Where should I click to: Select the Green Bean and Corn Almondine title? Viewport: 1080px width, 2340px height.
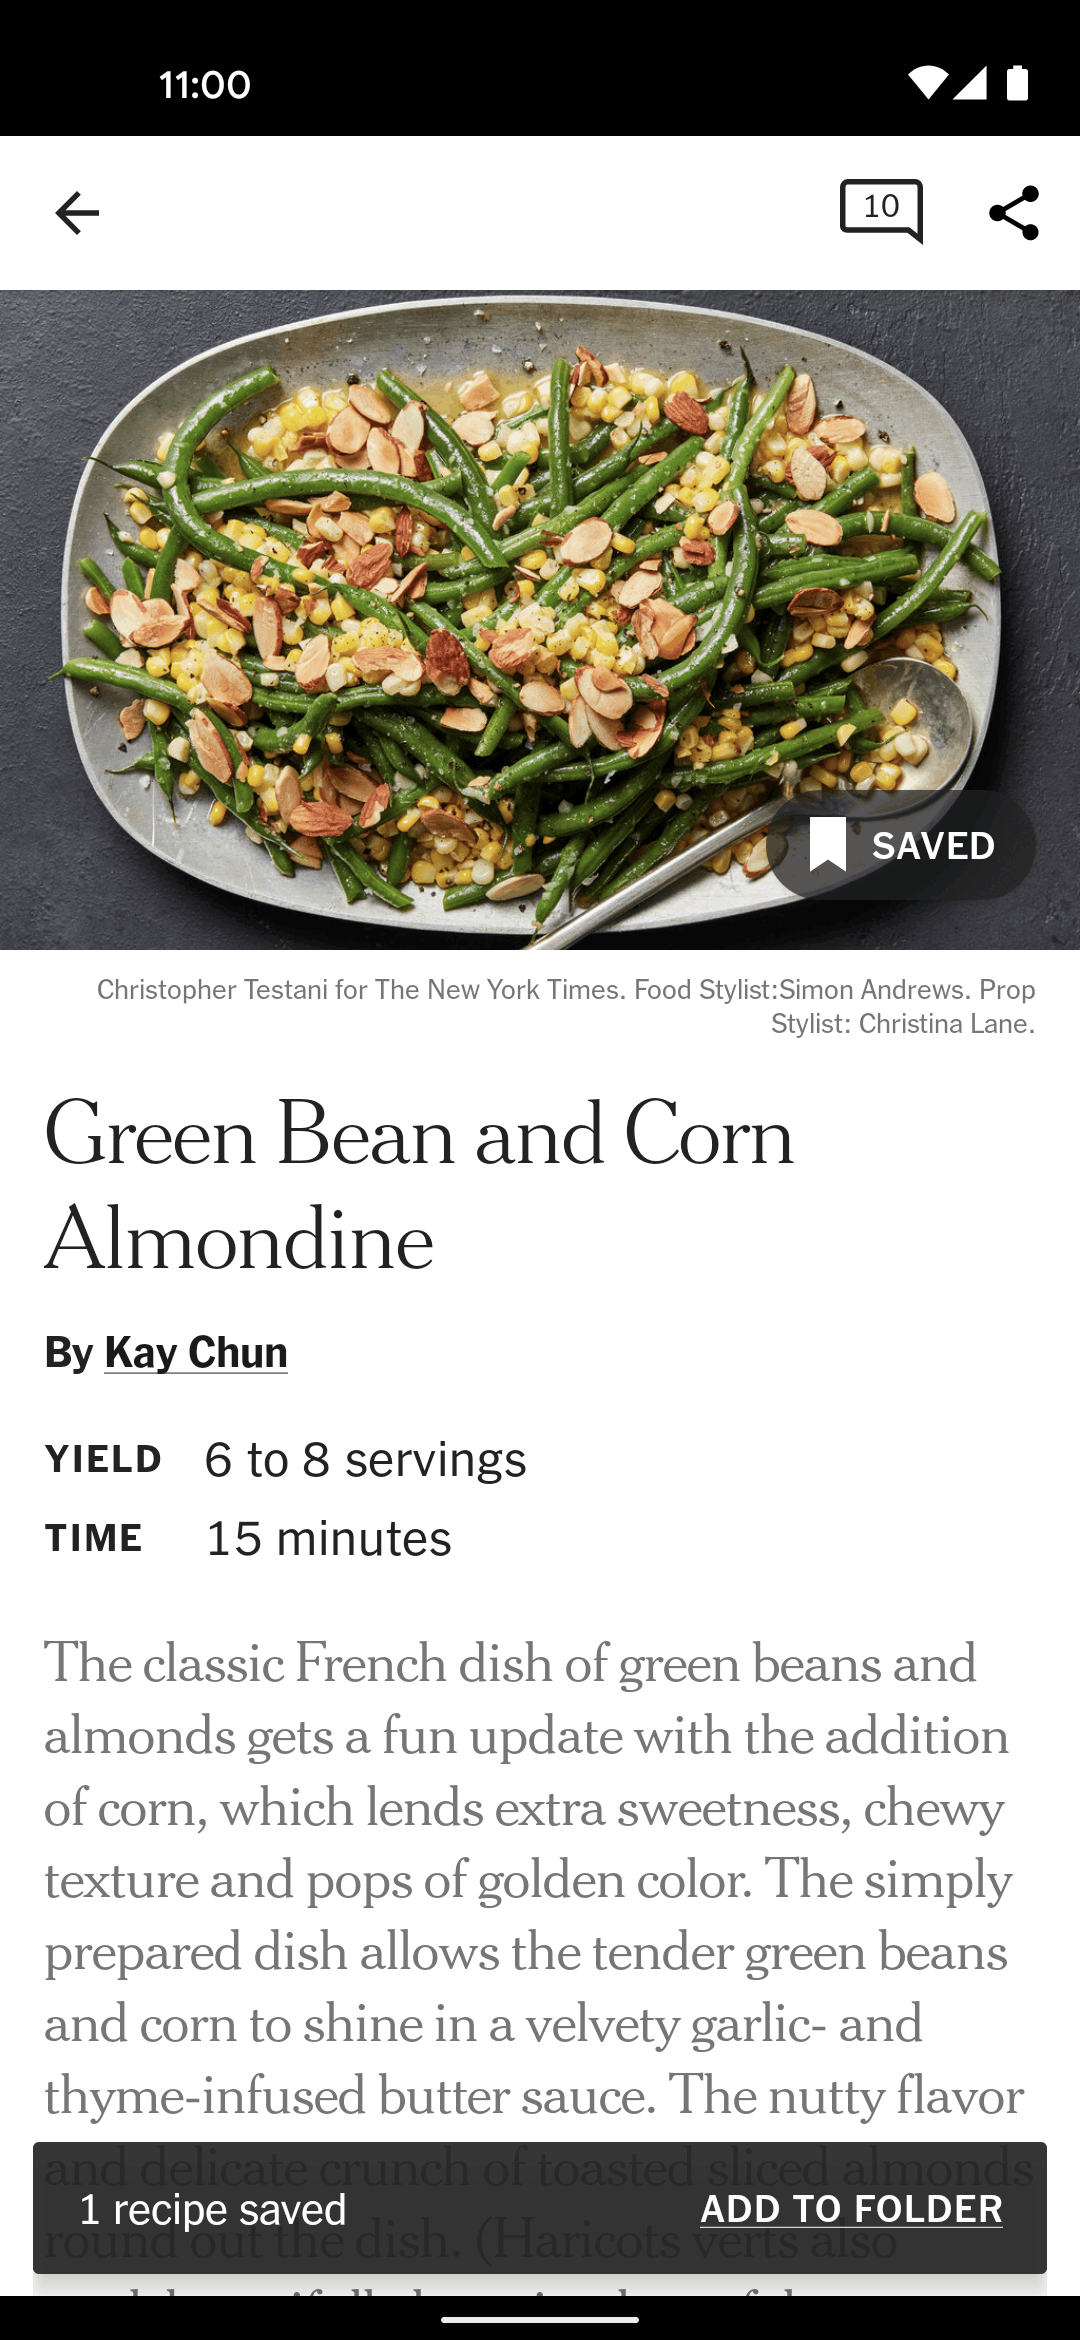[420, 1186]
